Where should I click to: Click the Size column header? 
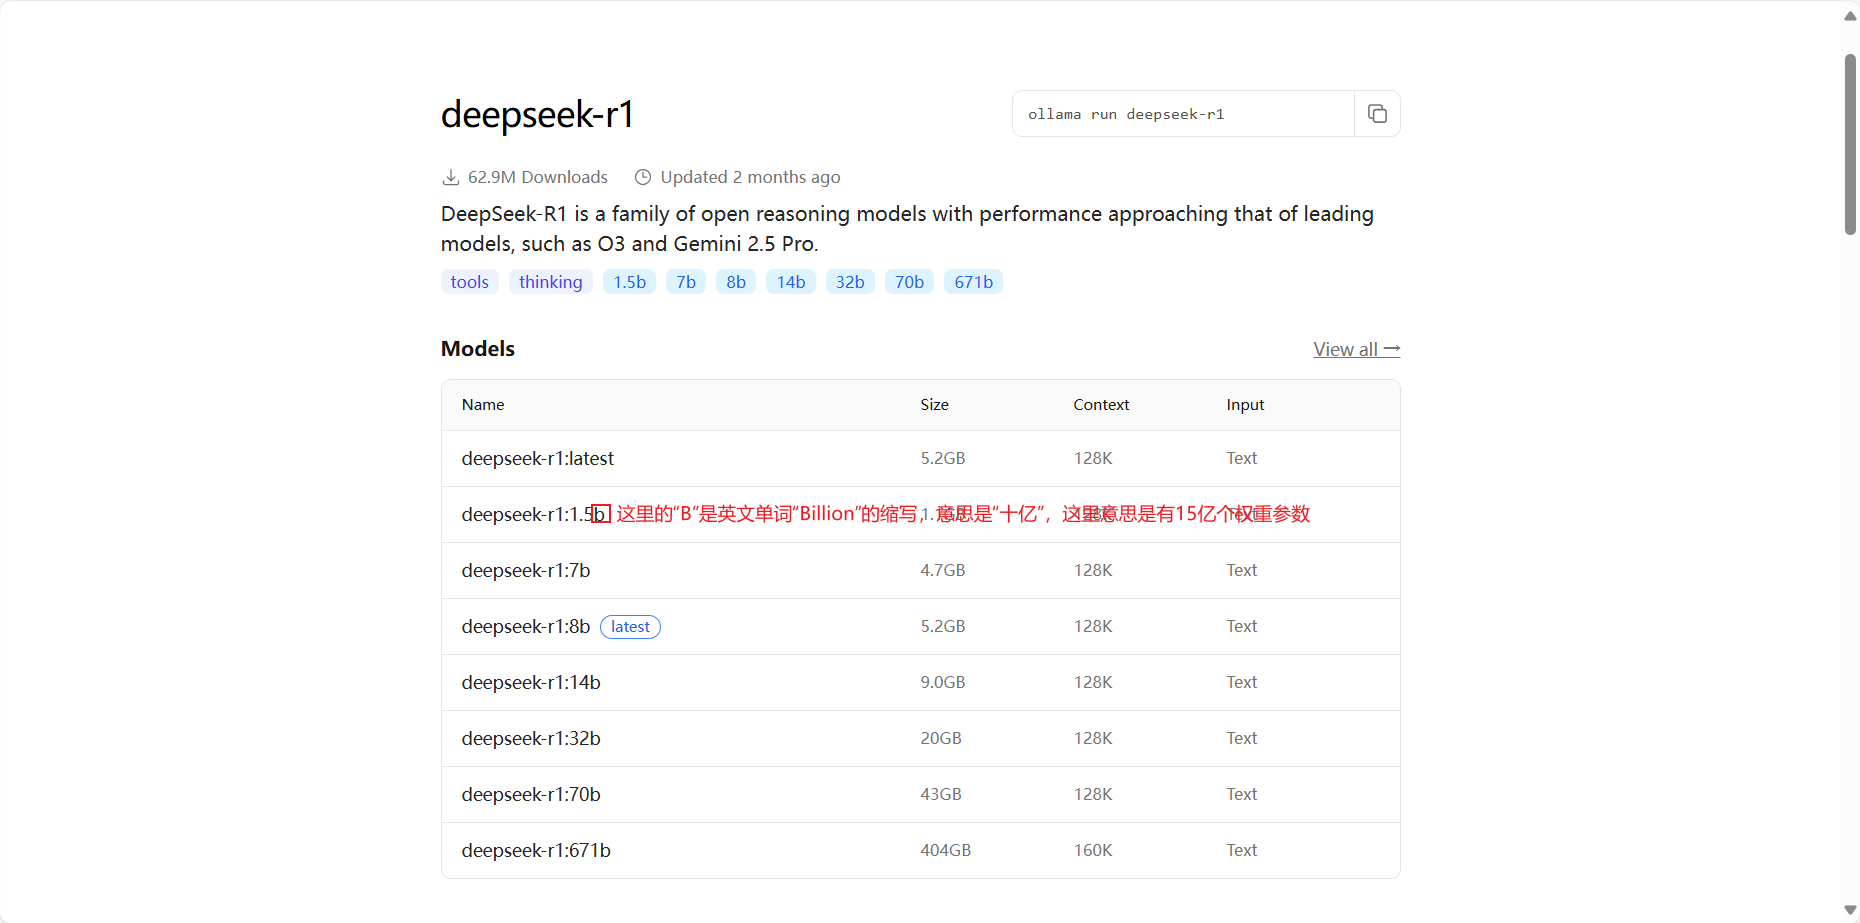coord(935,405)
